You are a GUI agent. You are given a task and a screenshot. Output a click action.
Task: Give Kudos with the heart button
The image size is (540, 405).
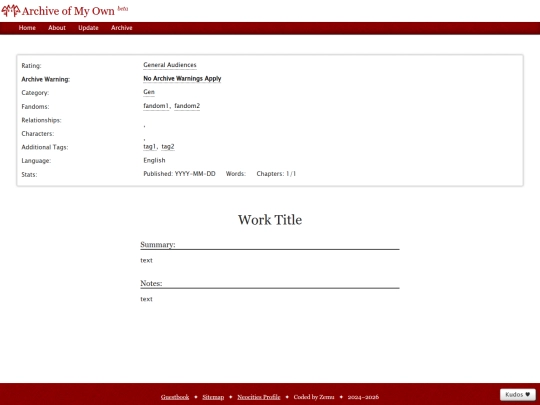518,395
